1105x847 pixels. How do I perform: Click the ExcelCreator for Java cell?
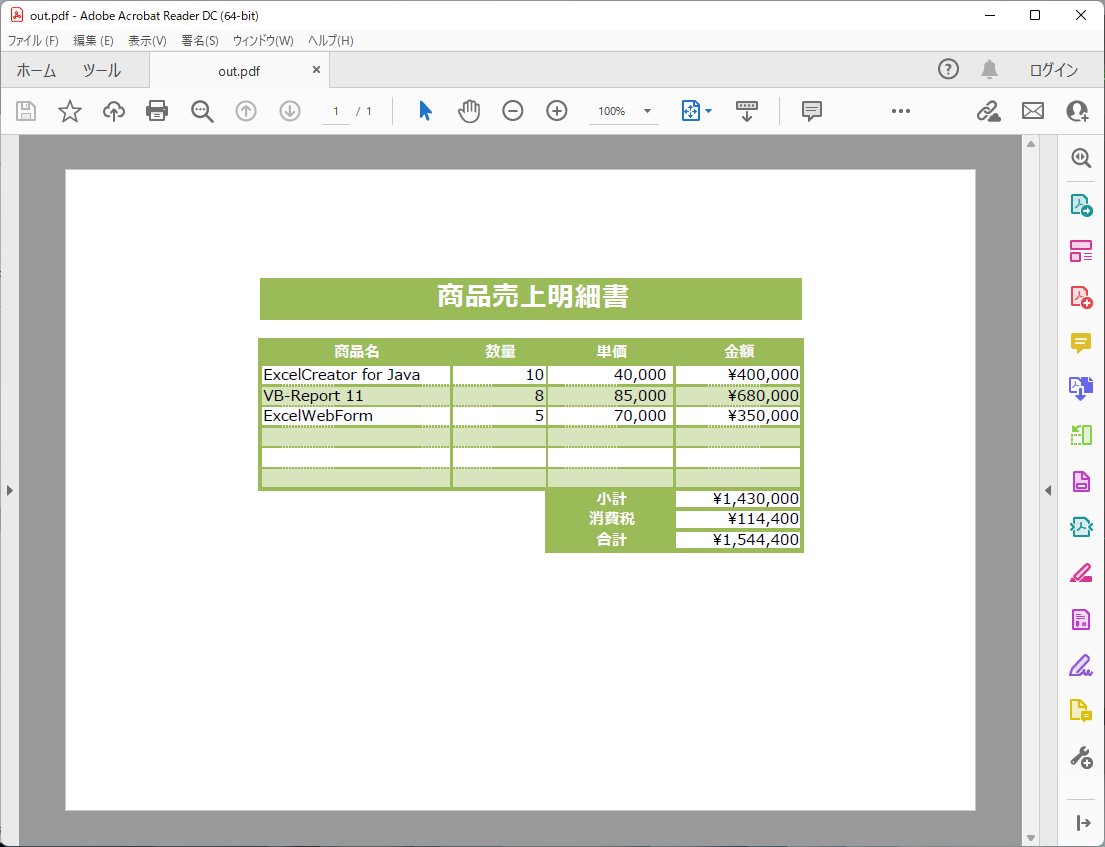(356, 375)
